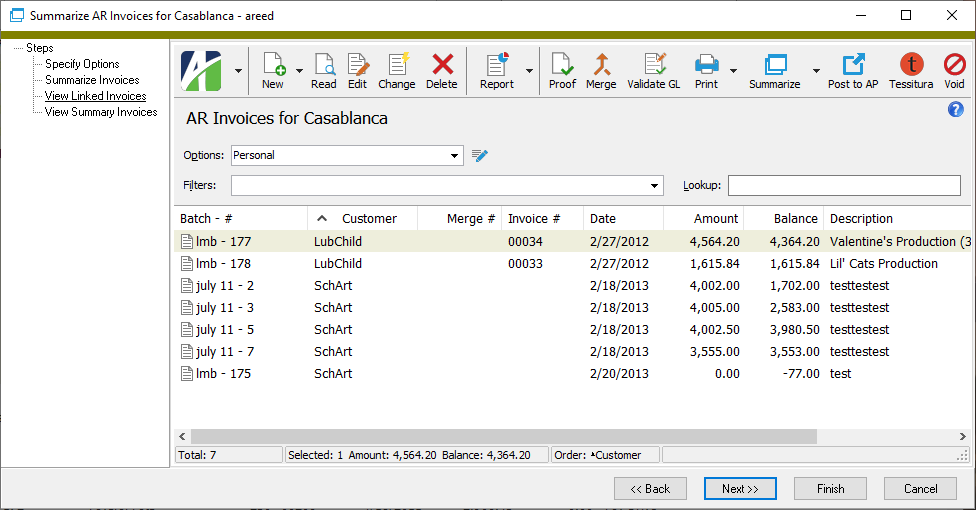Sort by Amount column header
Image resolution: width=976 pixels, height=510 pixels.
[x=703, y=219]
